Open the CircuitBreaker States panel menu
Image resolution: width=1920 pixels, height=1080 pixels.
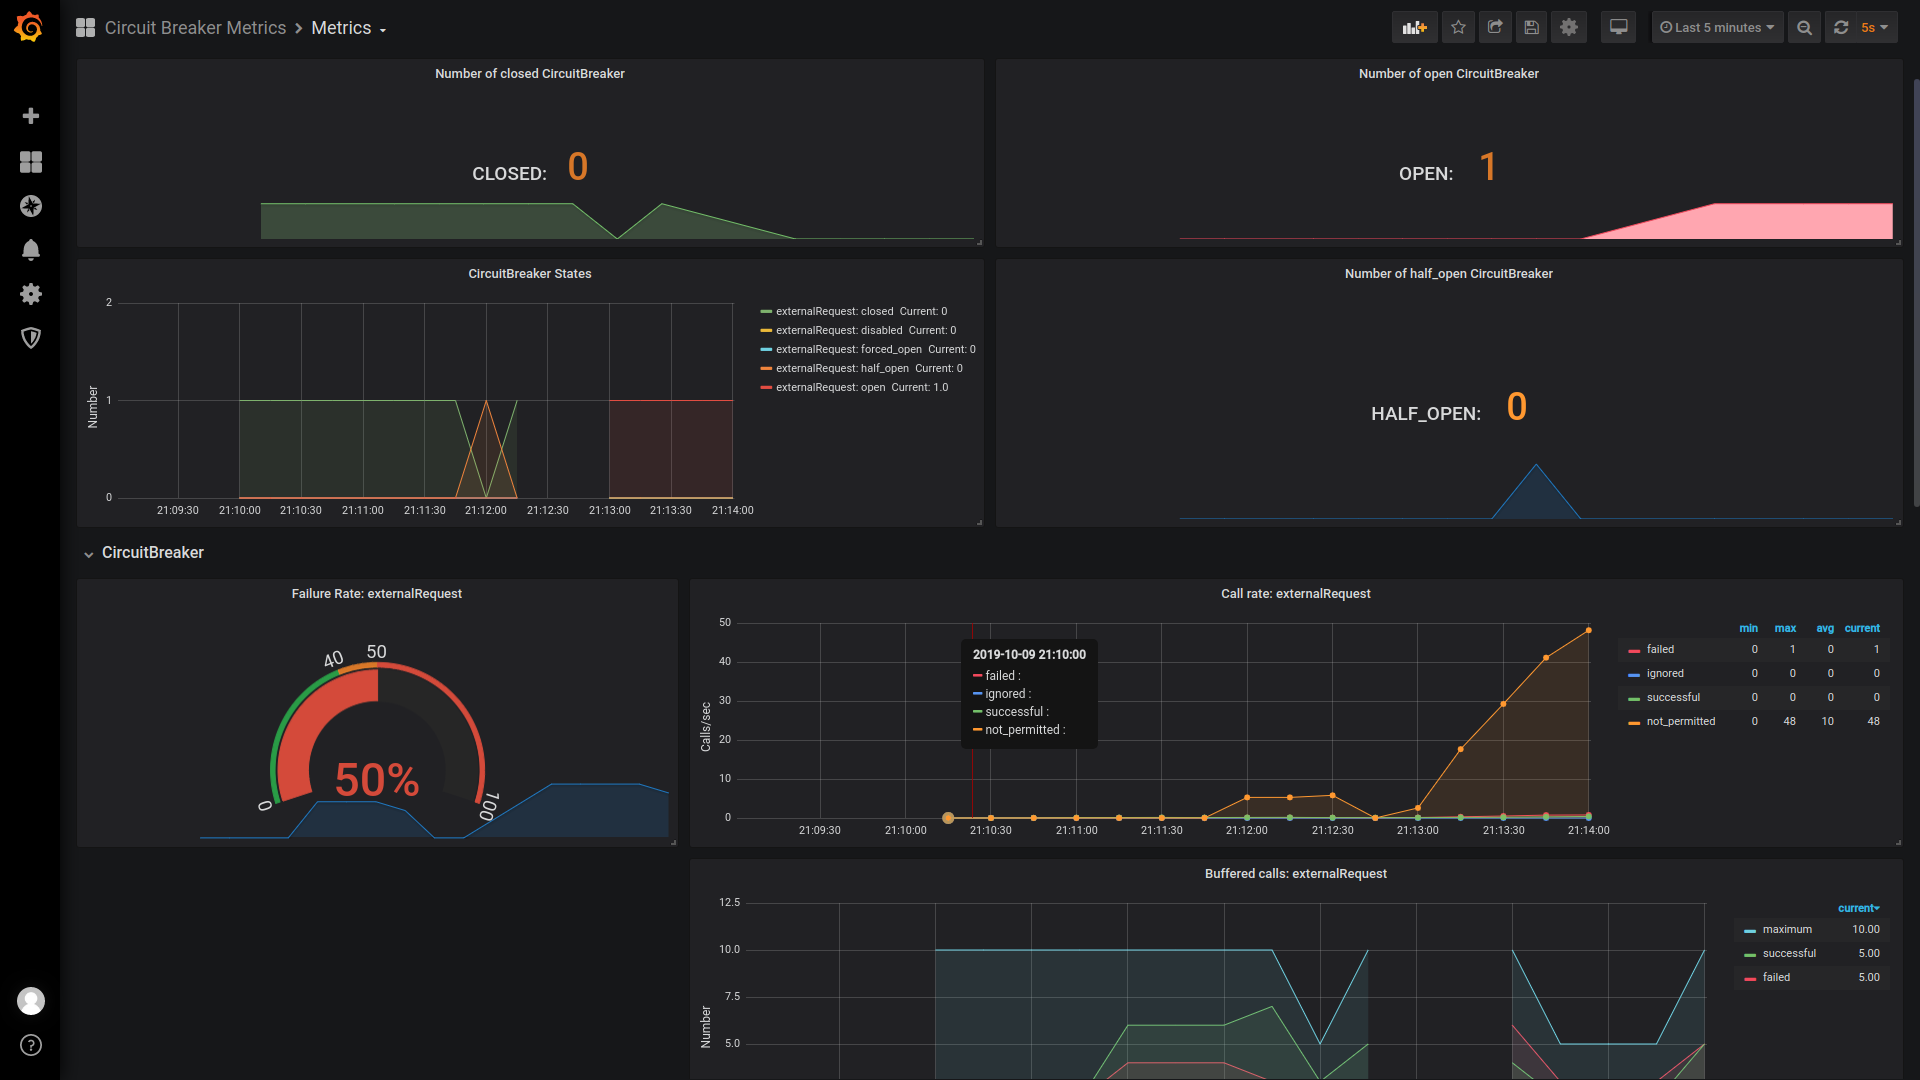point(529,273)
